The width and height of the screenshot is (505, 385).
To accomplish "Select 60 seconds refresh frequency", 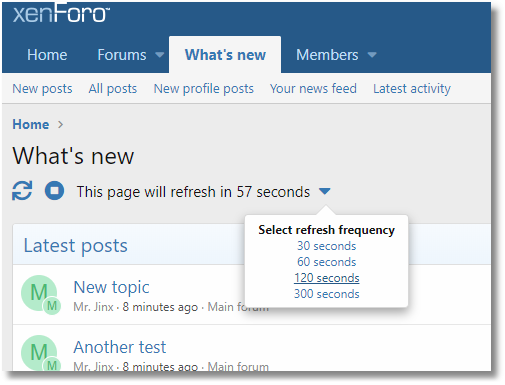I will (326, 262).
